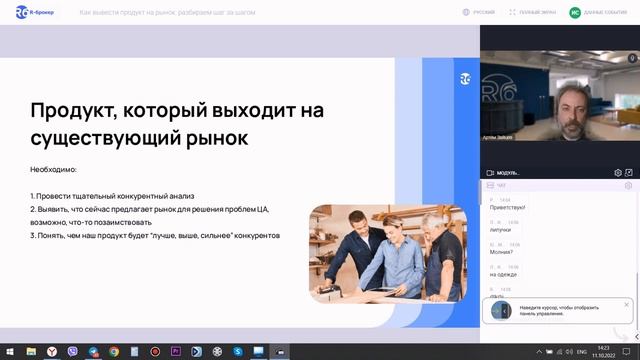This screenshot has width=640, height=360.
Task: Open the monitor icon app in taskbar
Action: coord(259,351)
